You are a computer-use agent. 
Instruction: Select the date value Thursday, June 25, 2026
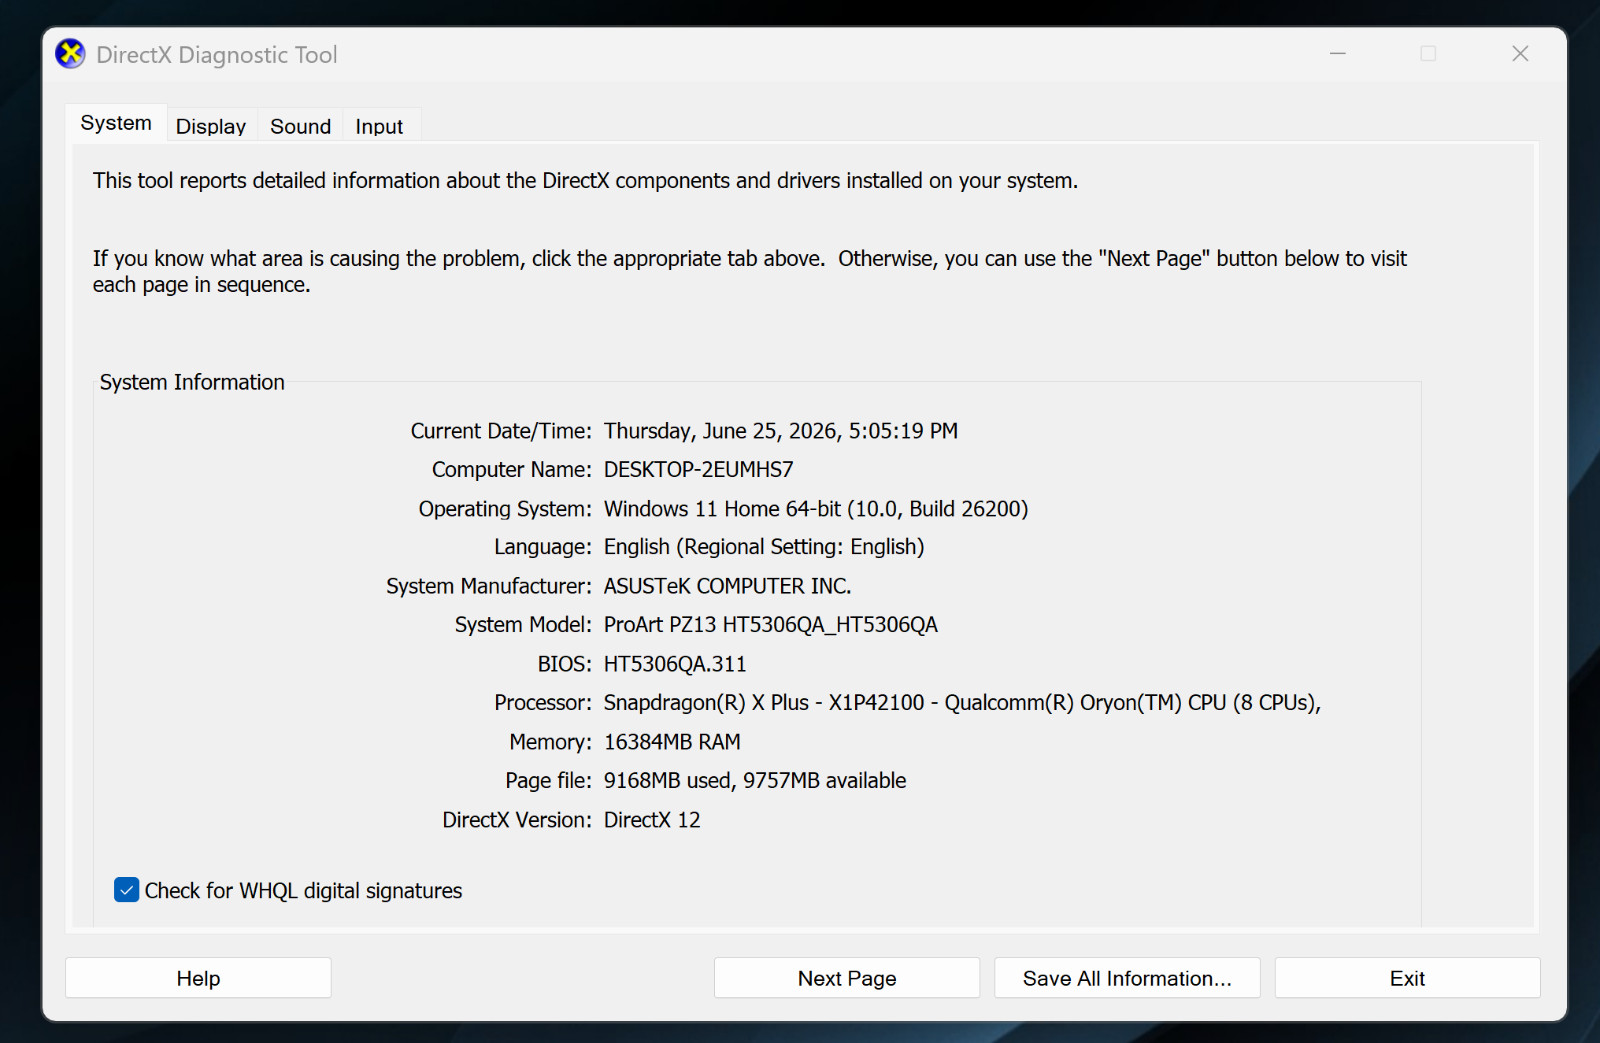(781, 431)
